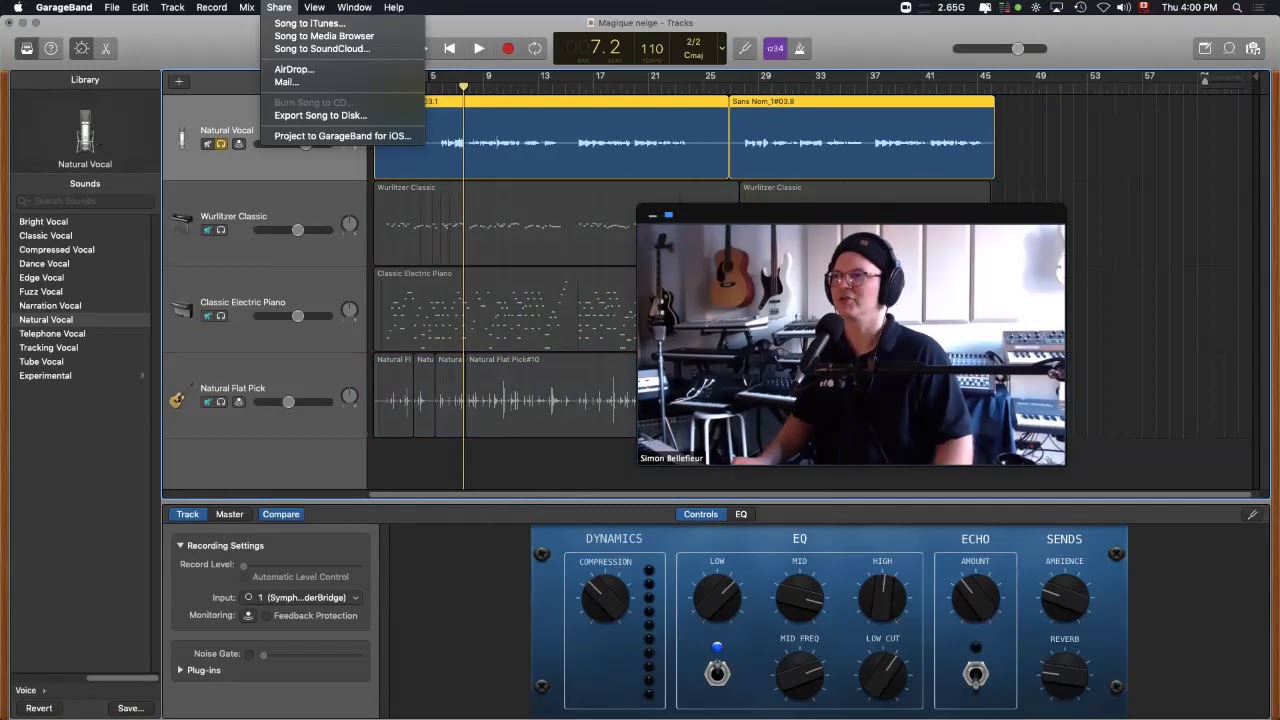Flip the EQ Low toggle switch

pos(717,673)
